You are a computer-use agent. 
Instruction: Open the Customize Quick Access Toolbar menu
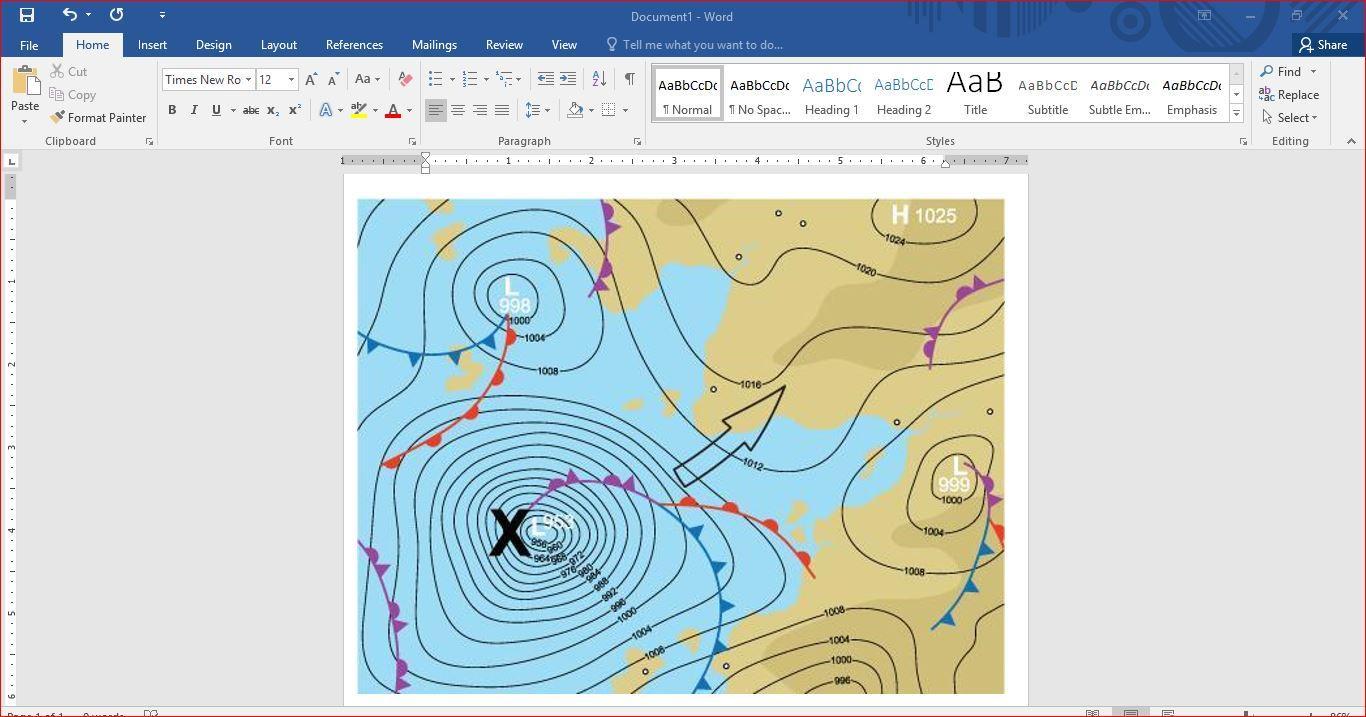point(162,15)
